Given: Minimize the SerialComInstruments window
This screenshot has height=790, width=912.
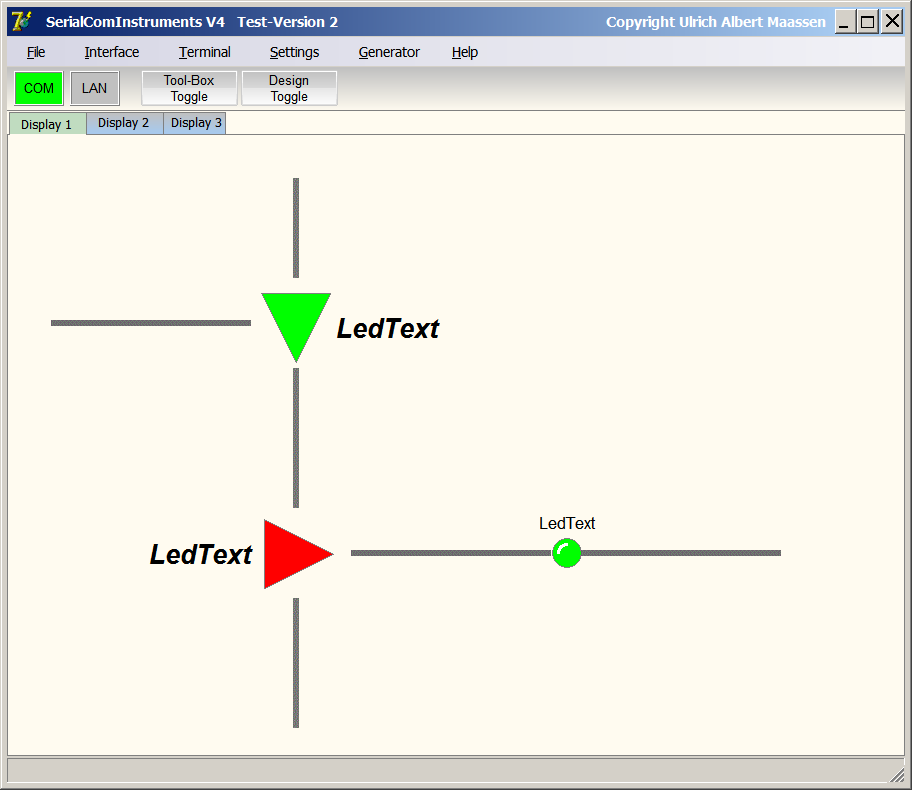Looking at the screenshot, I should [845, 22].
